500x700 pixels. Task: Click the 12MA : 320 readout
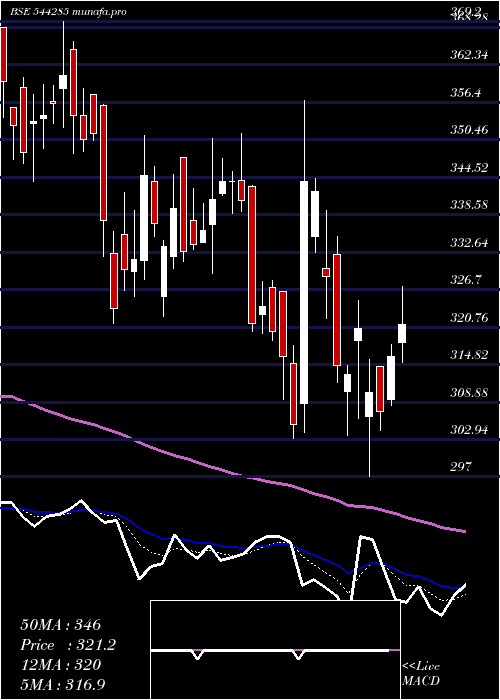[60, 665]
